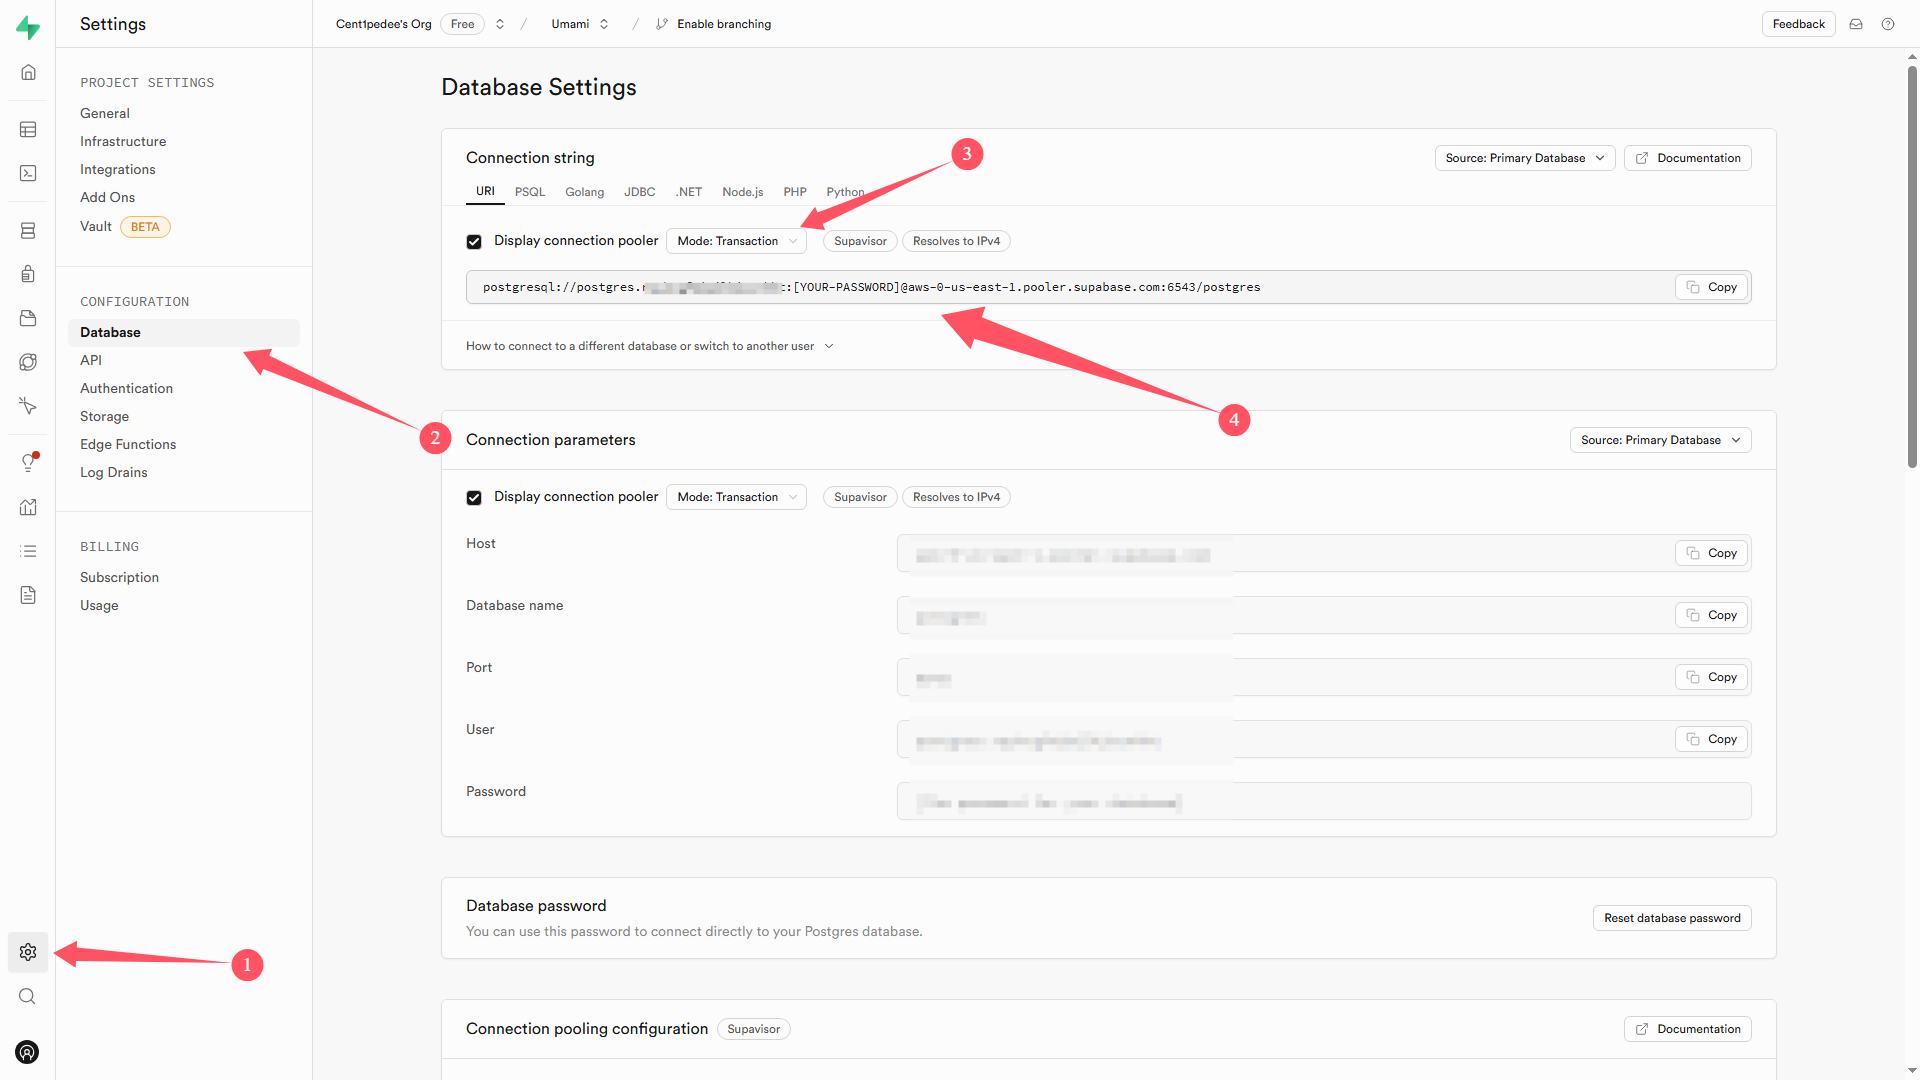The width and height of the screenshot is (1920, 1080).
Task: Uncheck connection parameters Display connection pooler
Action: click(x=474, y=498)
